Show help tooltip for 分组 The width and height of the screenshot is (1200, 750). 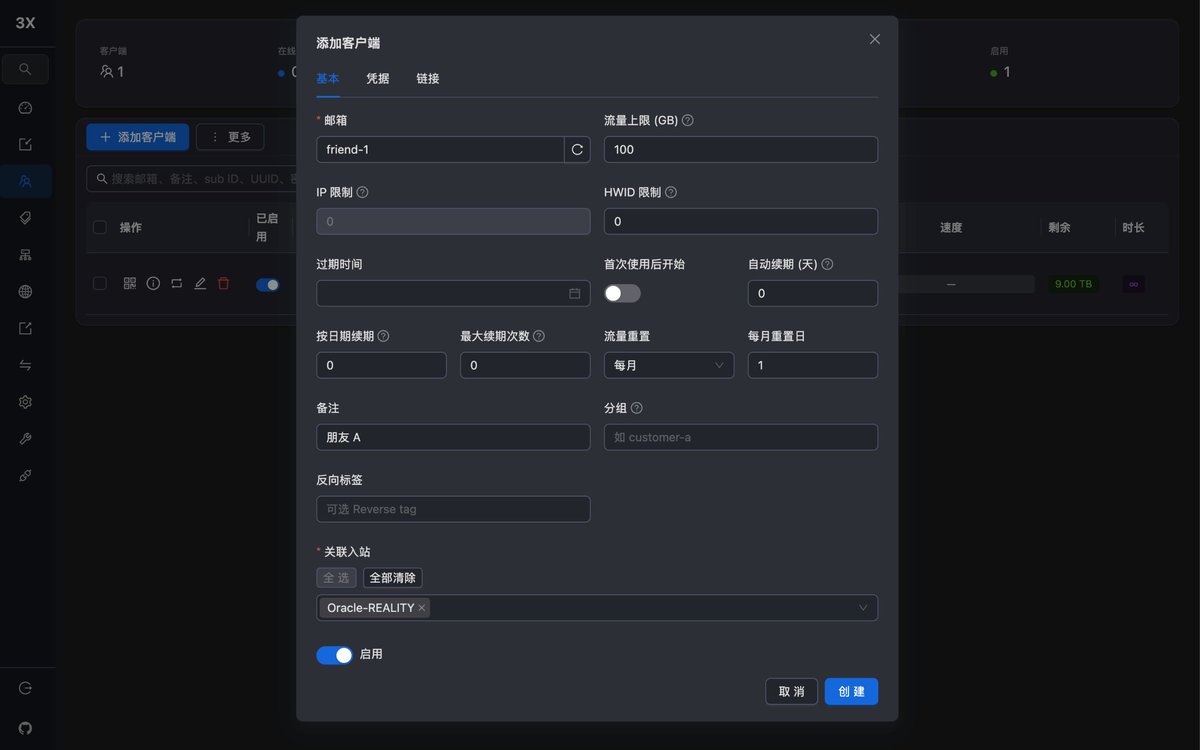[637, 408]
